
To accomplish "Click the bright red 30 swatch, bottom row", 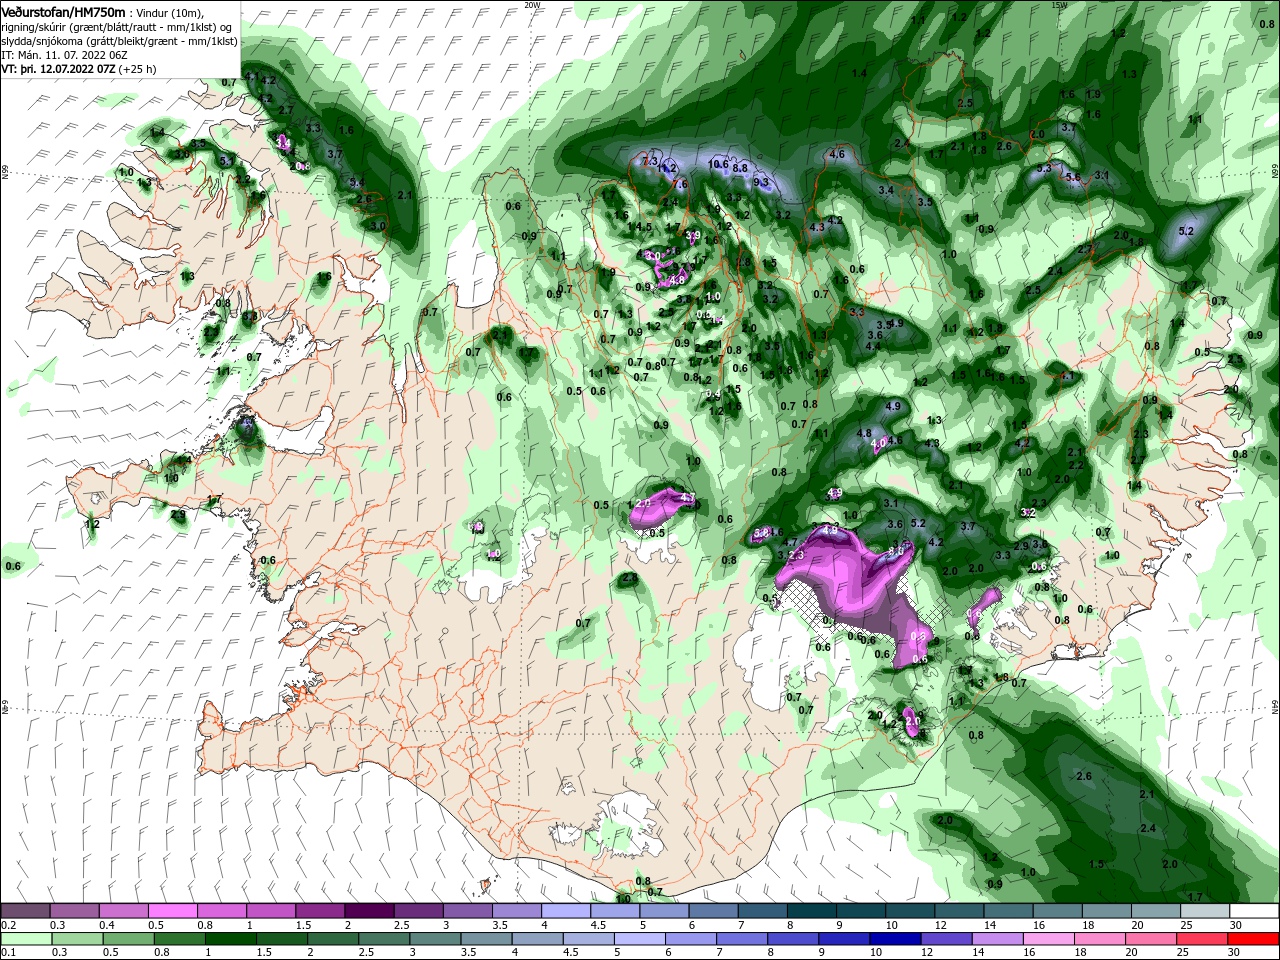I will pyautogui.click(x=1254, y=939).
